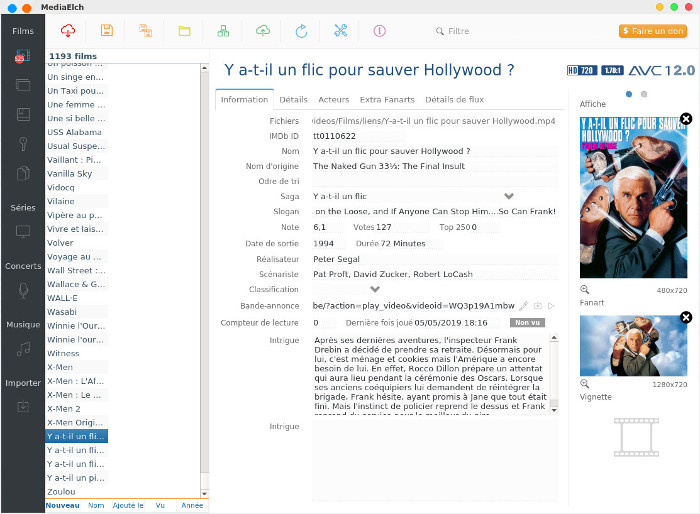This screenshot has width=700, height=514.
Task: Select X-Men 2 in film list
Action: 76,409
